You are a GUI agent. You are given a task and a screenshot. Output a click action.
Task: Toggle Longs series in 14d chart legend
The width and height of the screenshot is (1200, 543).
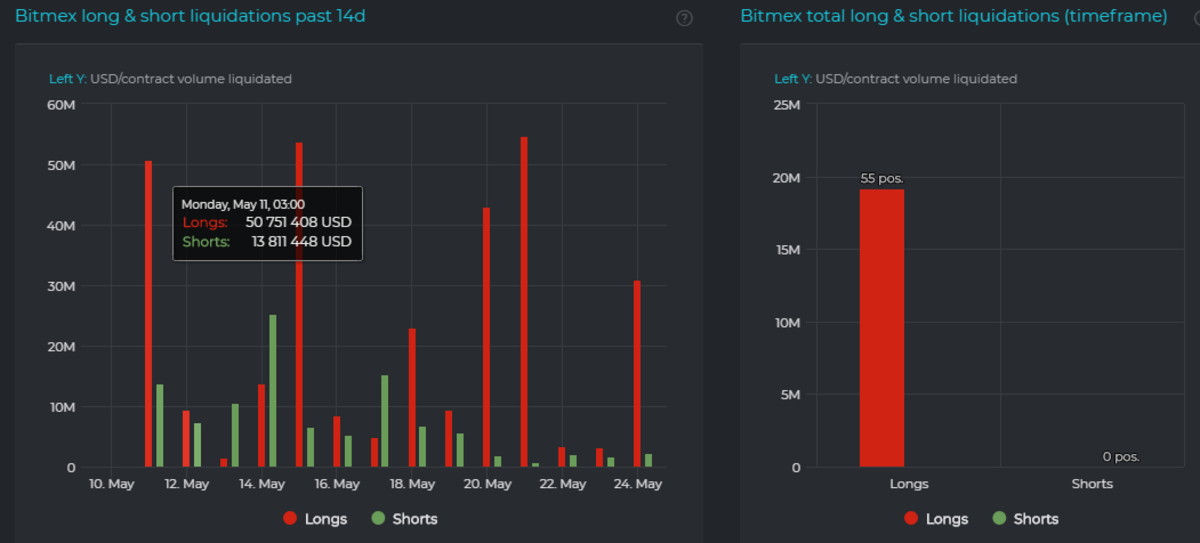315,519
